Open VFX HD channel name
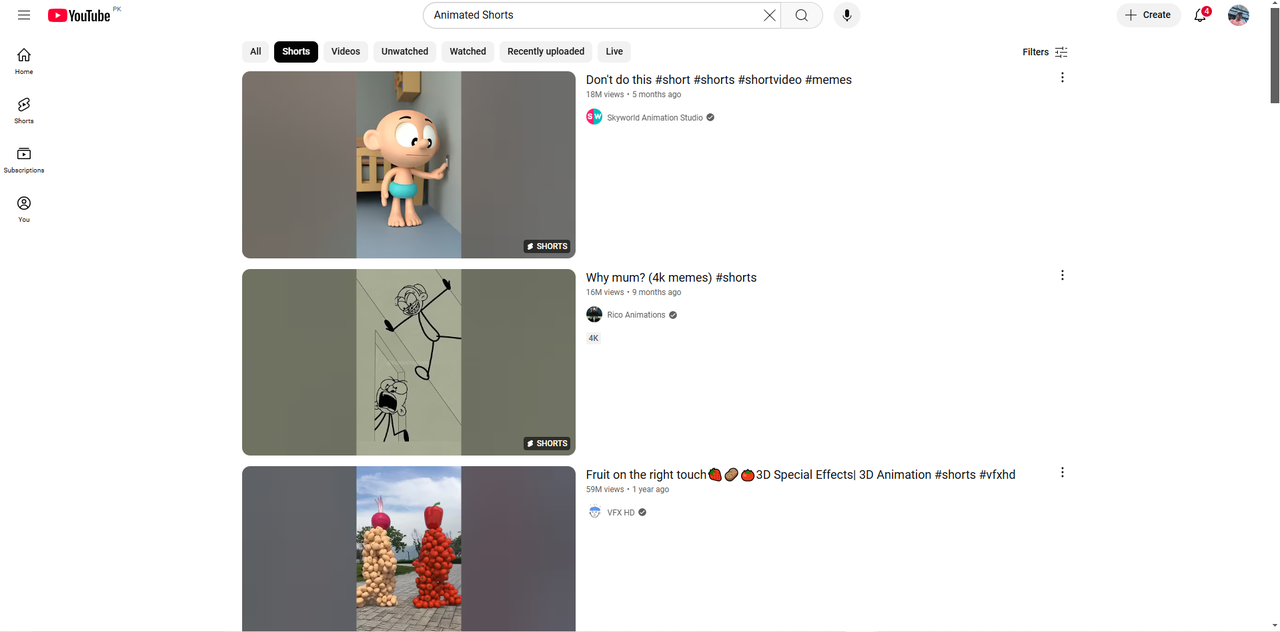This screenshot has width=1280, height=632. pos(621,513)
